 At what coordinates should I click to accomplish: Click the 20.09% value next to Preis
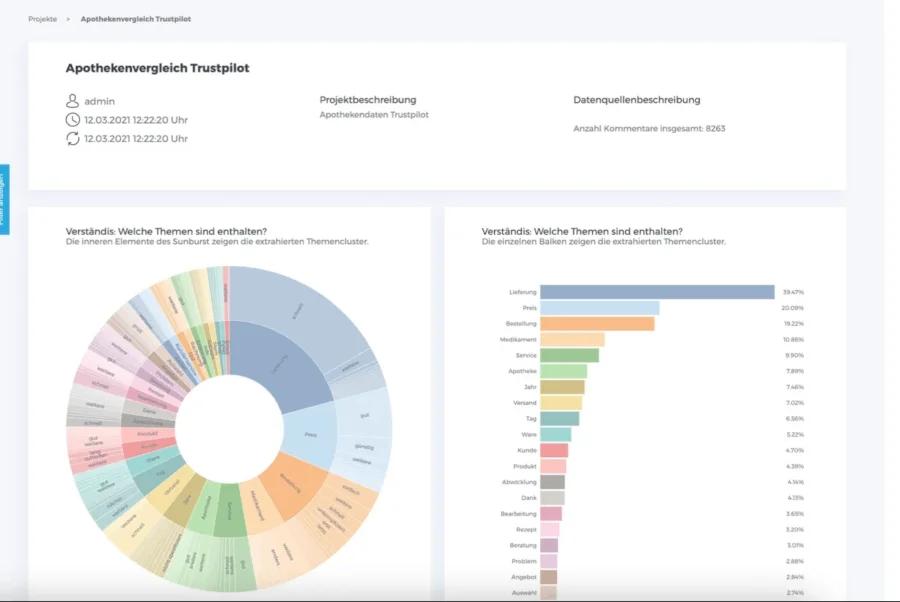(x=793, y=308)
